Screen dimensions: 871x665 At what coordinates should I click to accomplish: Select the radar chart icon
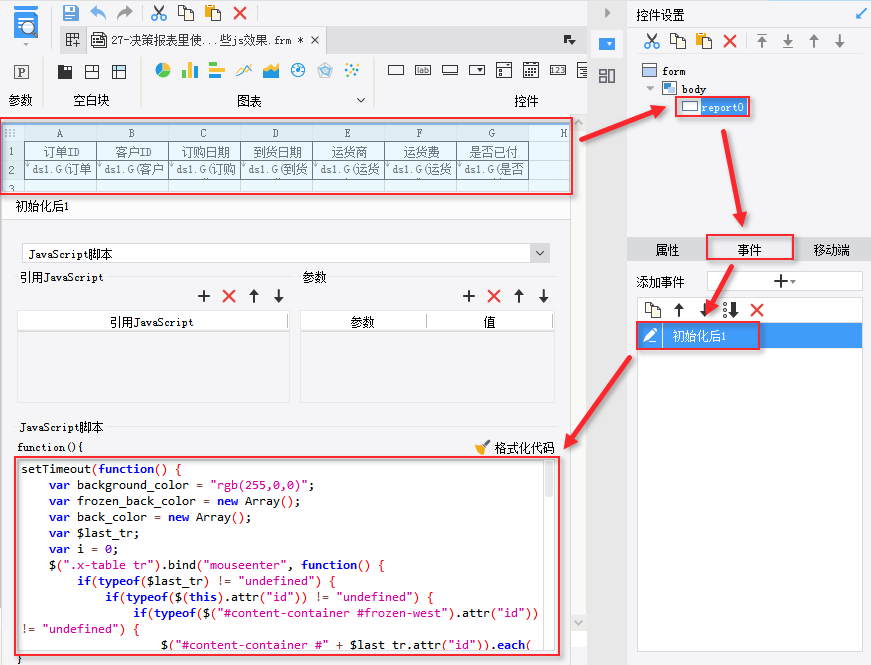(x=324, y=70)
